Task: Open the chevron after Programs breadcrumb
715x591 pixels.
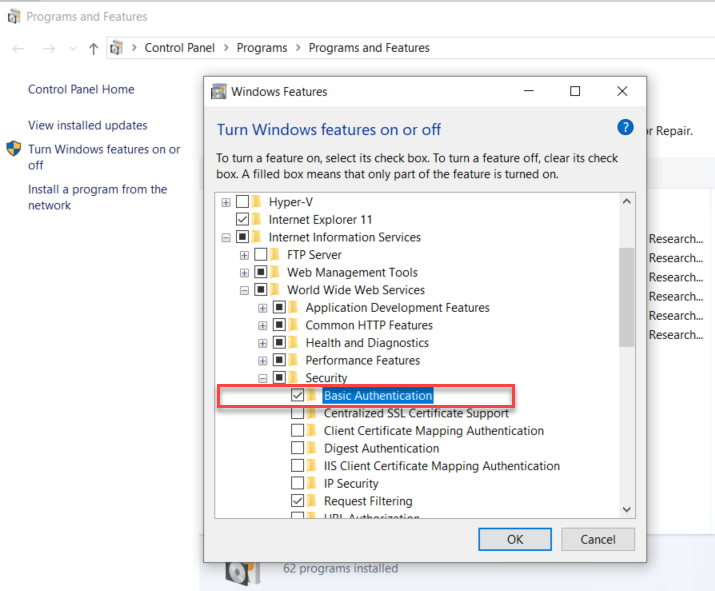Action: [x=298, y=48]
